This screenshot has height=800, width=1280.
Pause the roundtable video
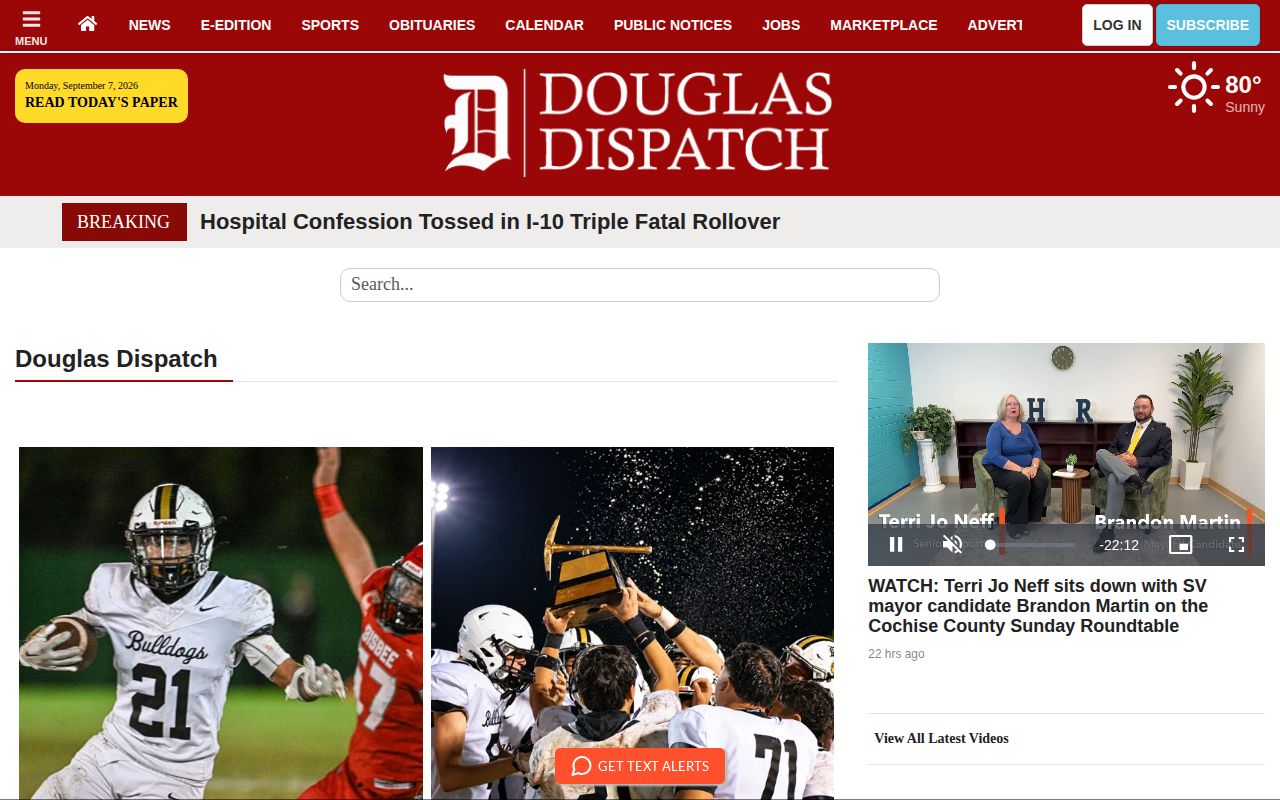pyautogui.click(x=896, y=545)
